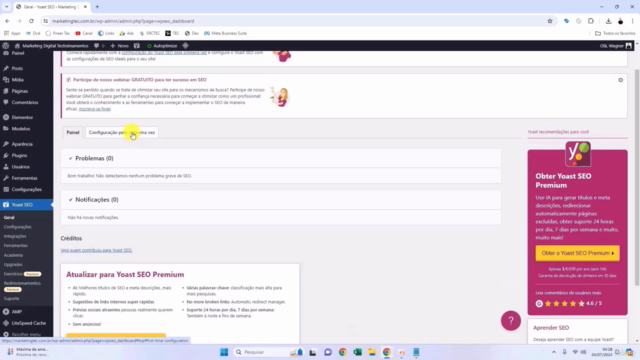Open a new Chrome tab
The image size is (640, 360).
(x=97, y=7)
